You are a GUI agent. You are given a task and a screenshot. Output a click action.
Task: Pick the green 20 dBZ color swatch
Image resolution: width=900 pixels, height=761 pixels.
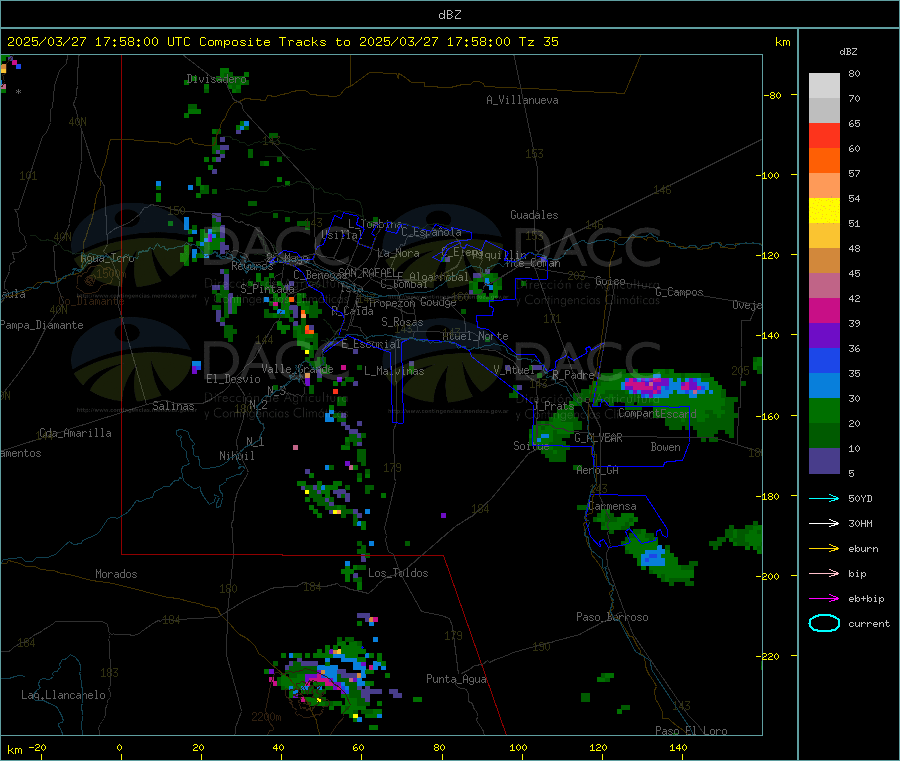(824, 410)
